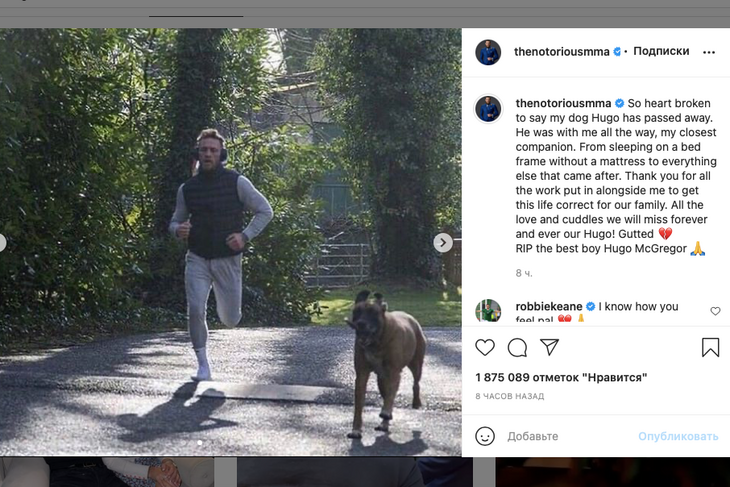730x487 pixels.
Task: Open the emoji picker smiley icon
Action: (485, 436)
